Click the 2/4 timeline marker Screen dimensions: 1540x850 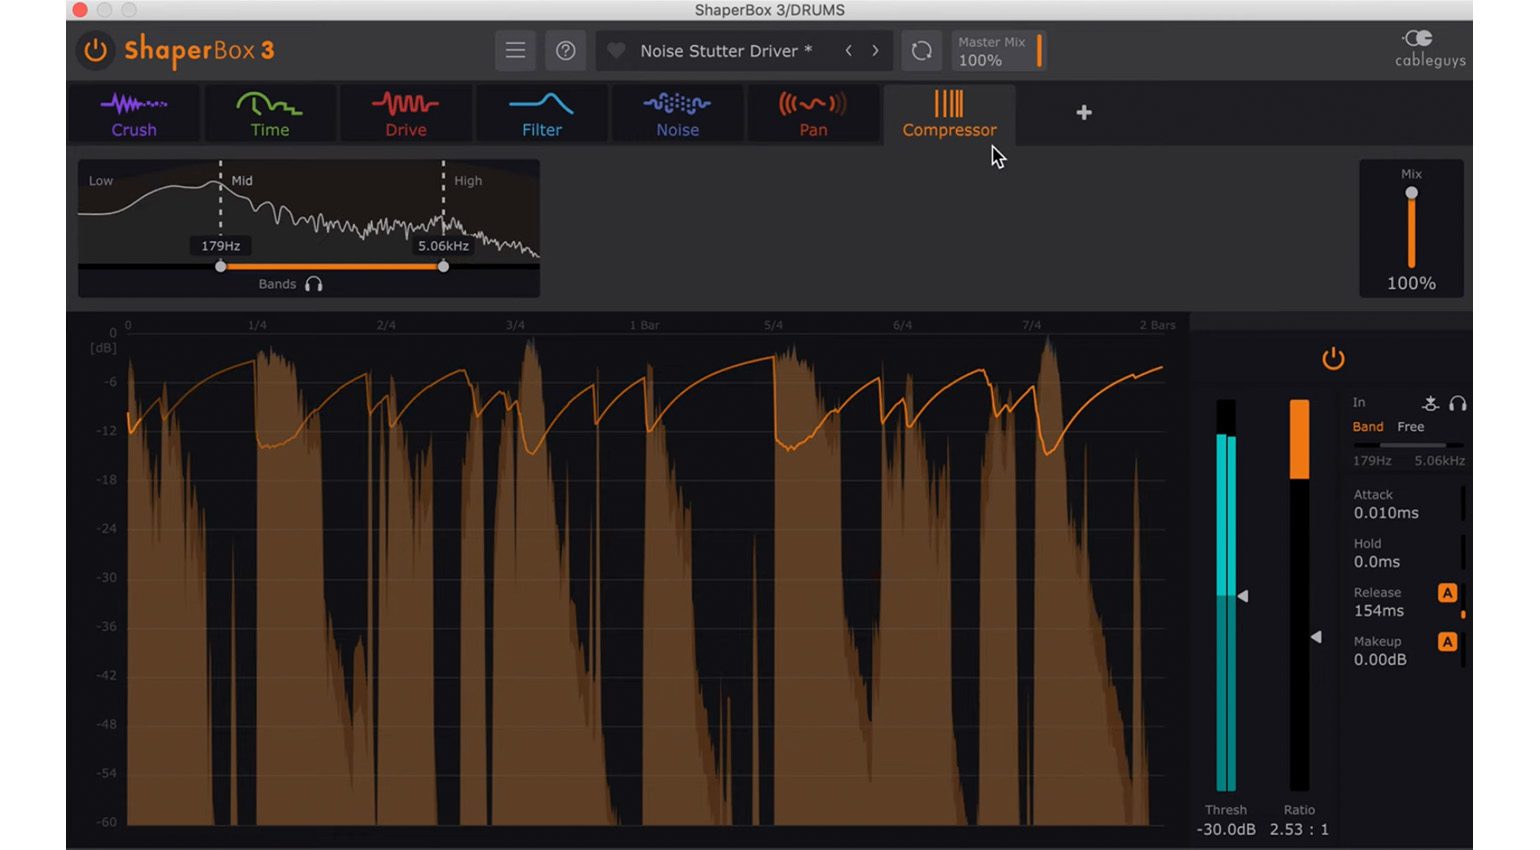(386, 325)
